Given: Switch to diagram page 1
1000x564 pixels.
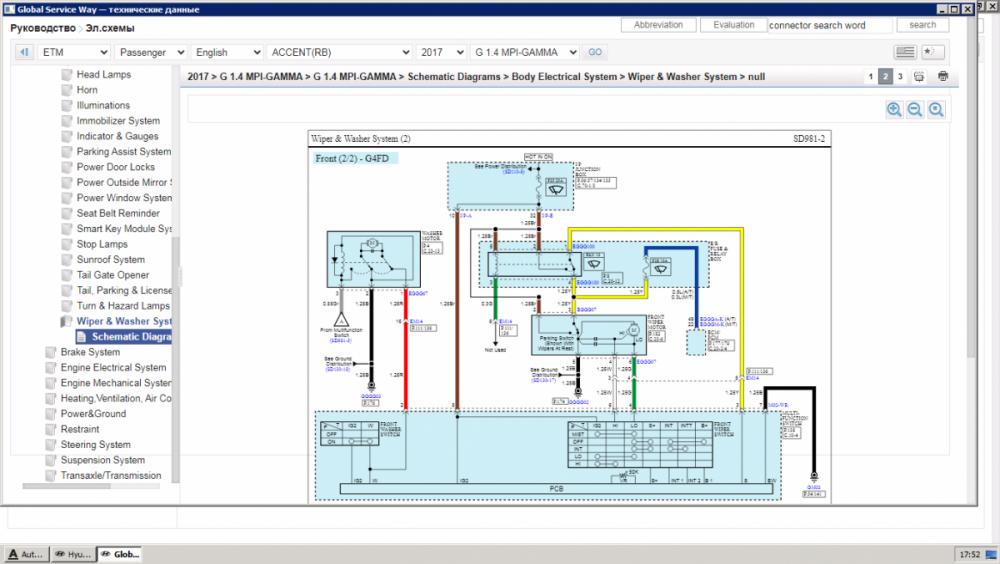Looking at the screenshot, I should (x=870, y=76).
